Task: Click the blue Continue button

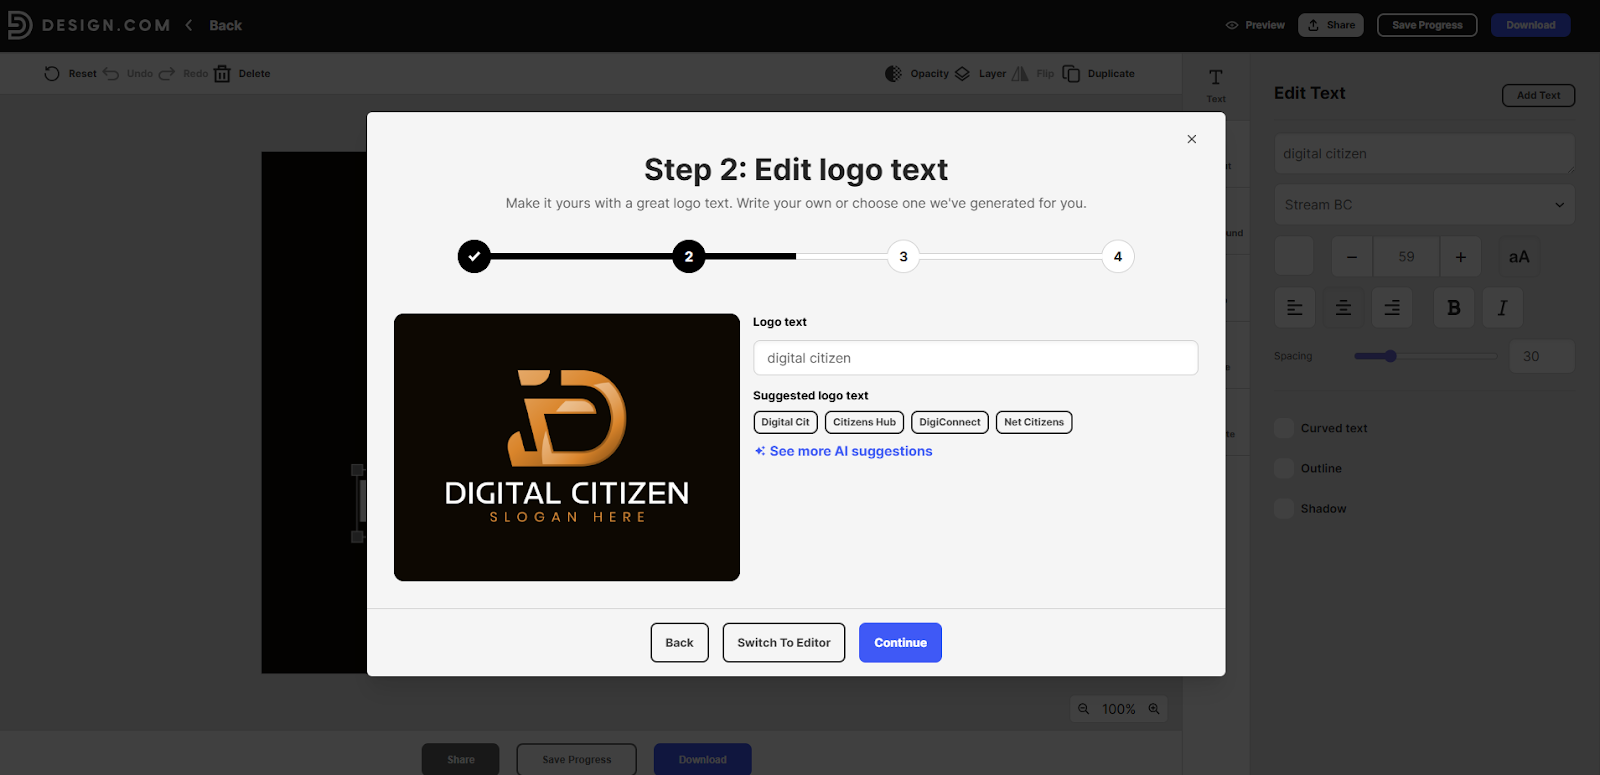Action: [900, 643]
